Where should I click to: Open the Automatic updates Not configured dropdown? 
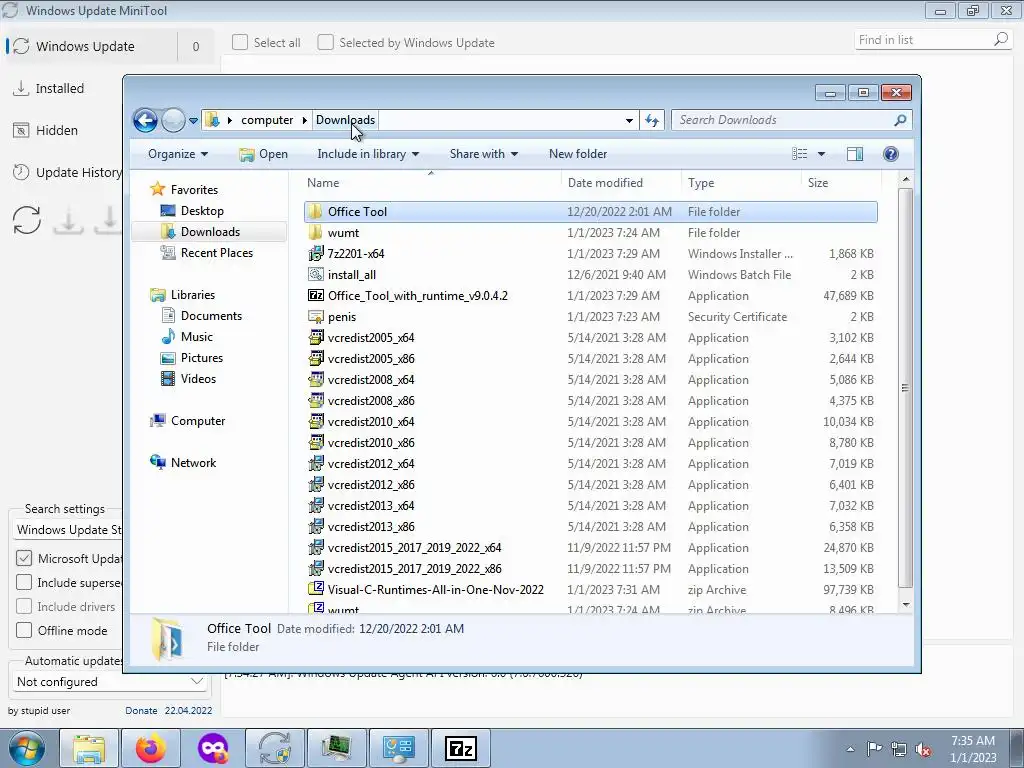(x=110, y=682)
